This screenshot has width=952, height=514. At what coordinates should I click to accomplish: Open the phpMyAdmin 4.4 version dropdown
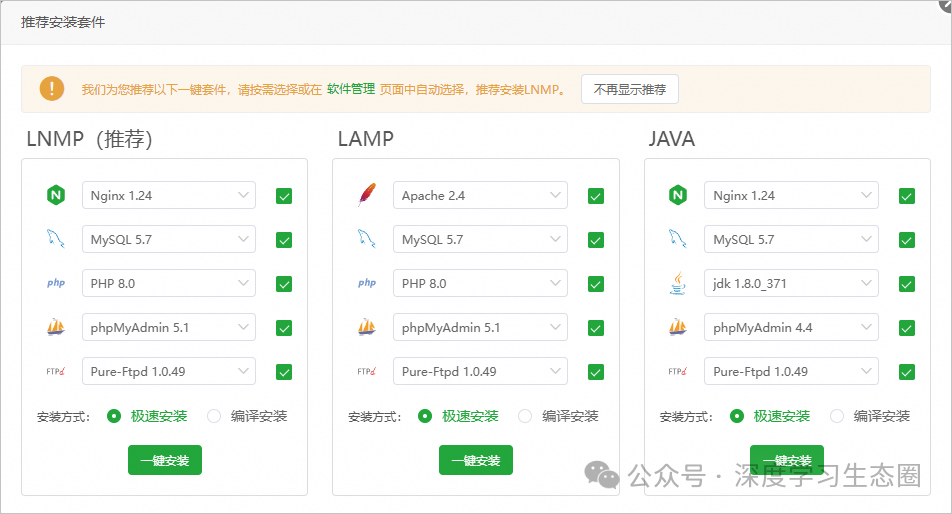791,327
